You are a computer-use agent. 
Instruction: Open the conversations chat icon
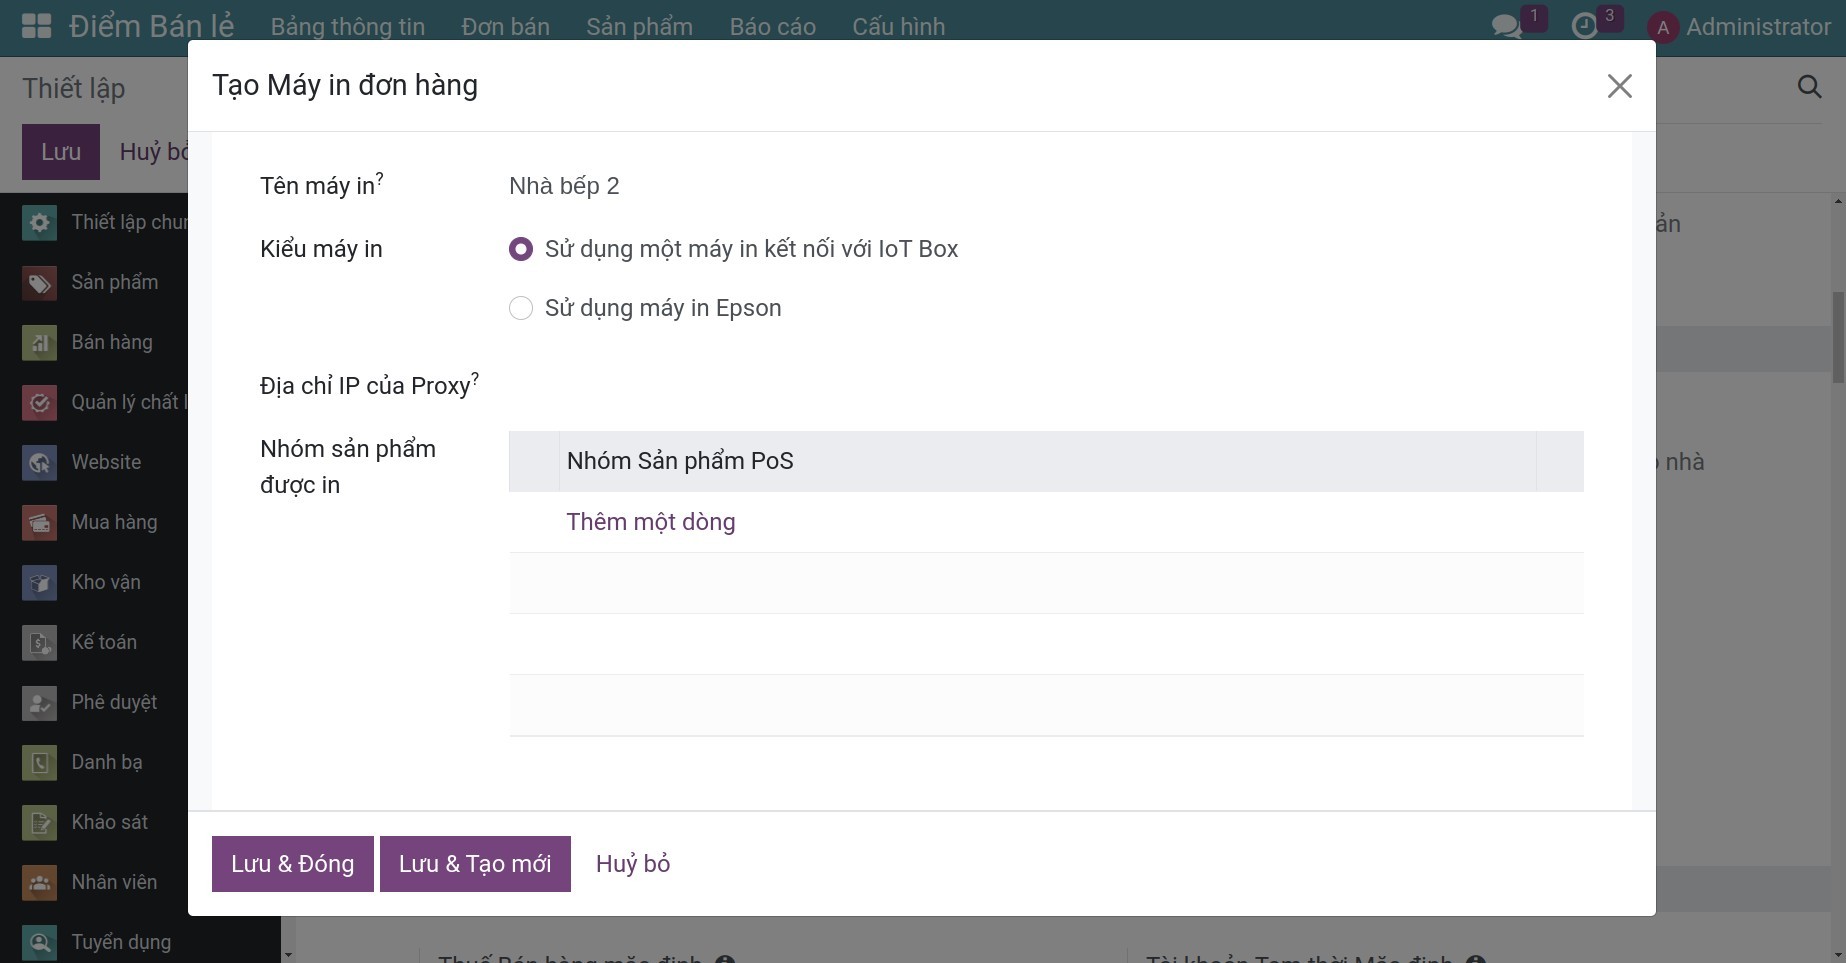pos(1506,26)
